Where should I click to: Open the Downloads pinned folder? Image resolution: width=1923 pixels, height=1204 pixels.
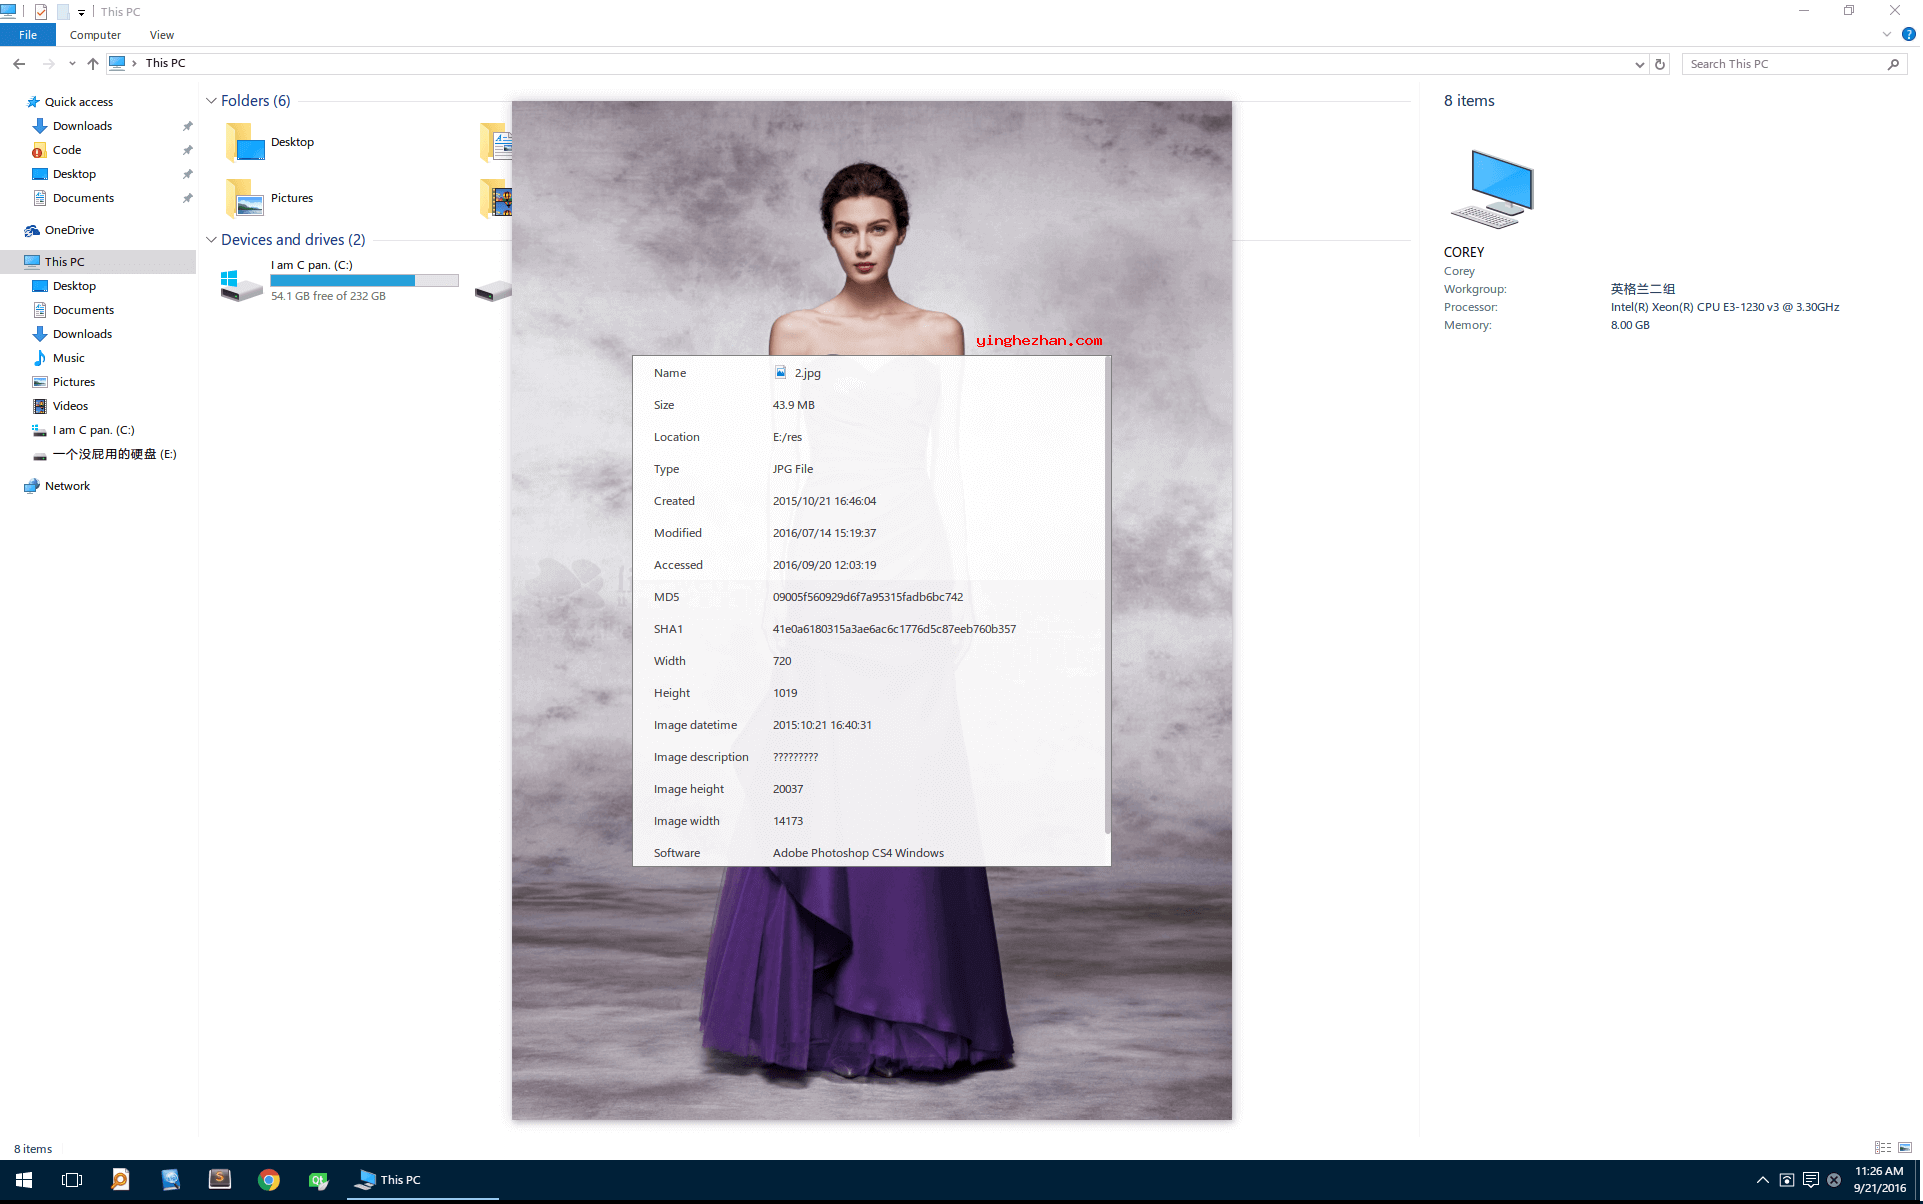tap(82, 125)
